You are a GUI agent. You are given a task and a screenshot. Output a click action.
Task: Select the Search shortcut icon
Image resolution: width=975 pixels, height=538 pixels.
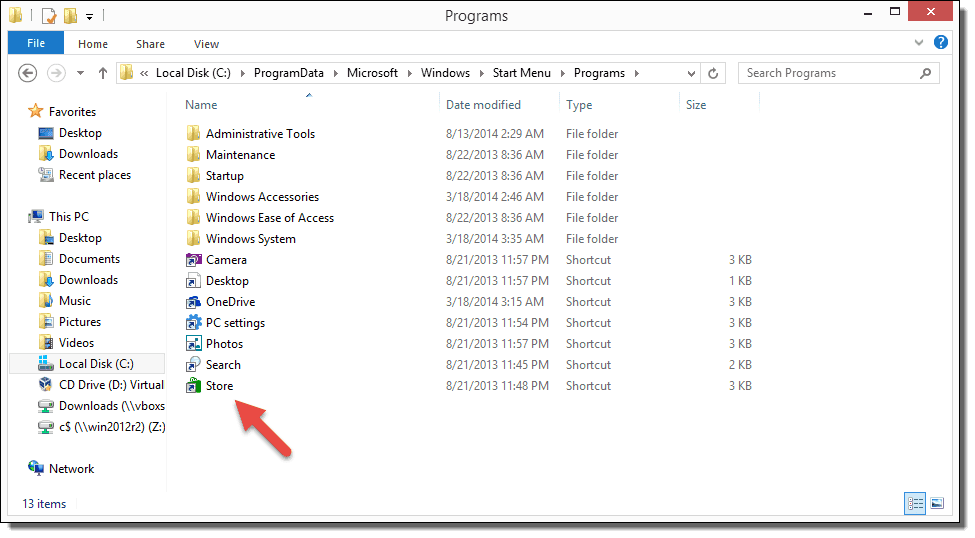(194, 365)
